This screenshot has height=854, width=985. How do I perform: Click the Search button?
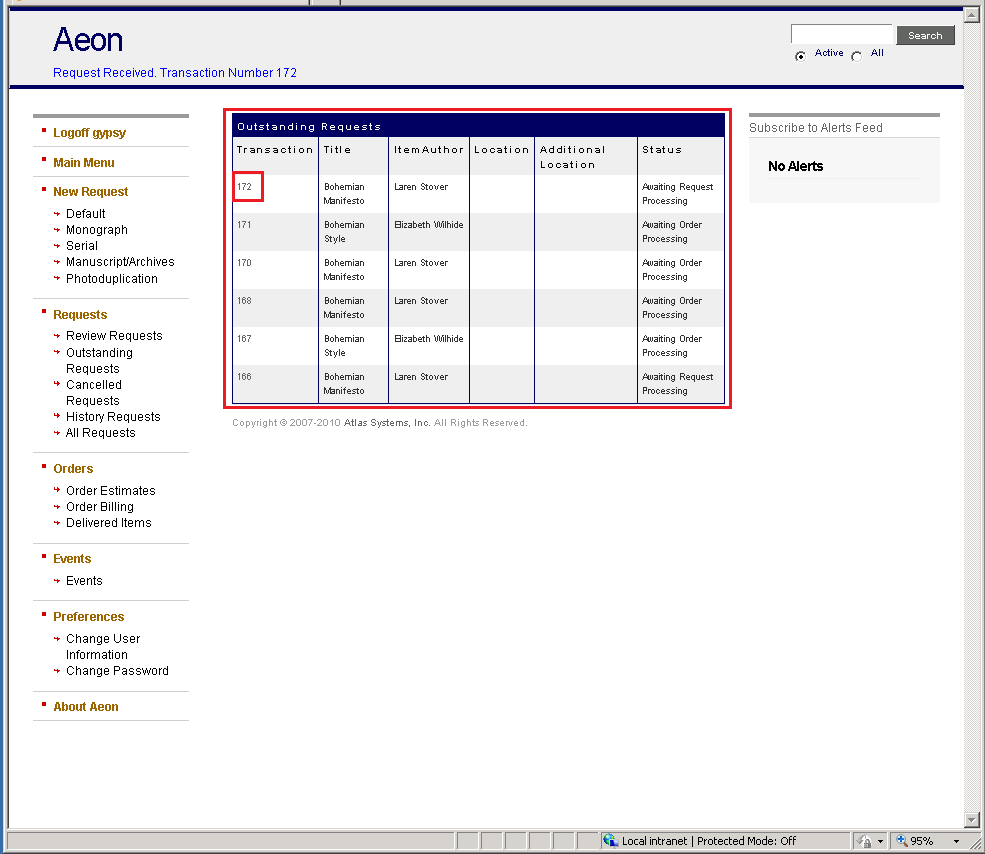tap(924, 35)
